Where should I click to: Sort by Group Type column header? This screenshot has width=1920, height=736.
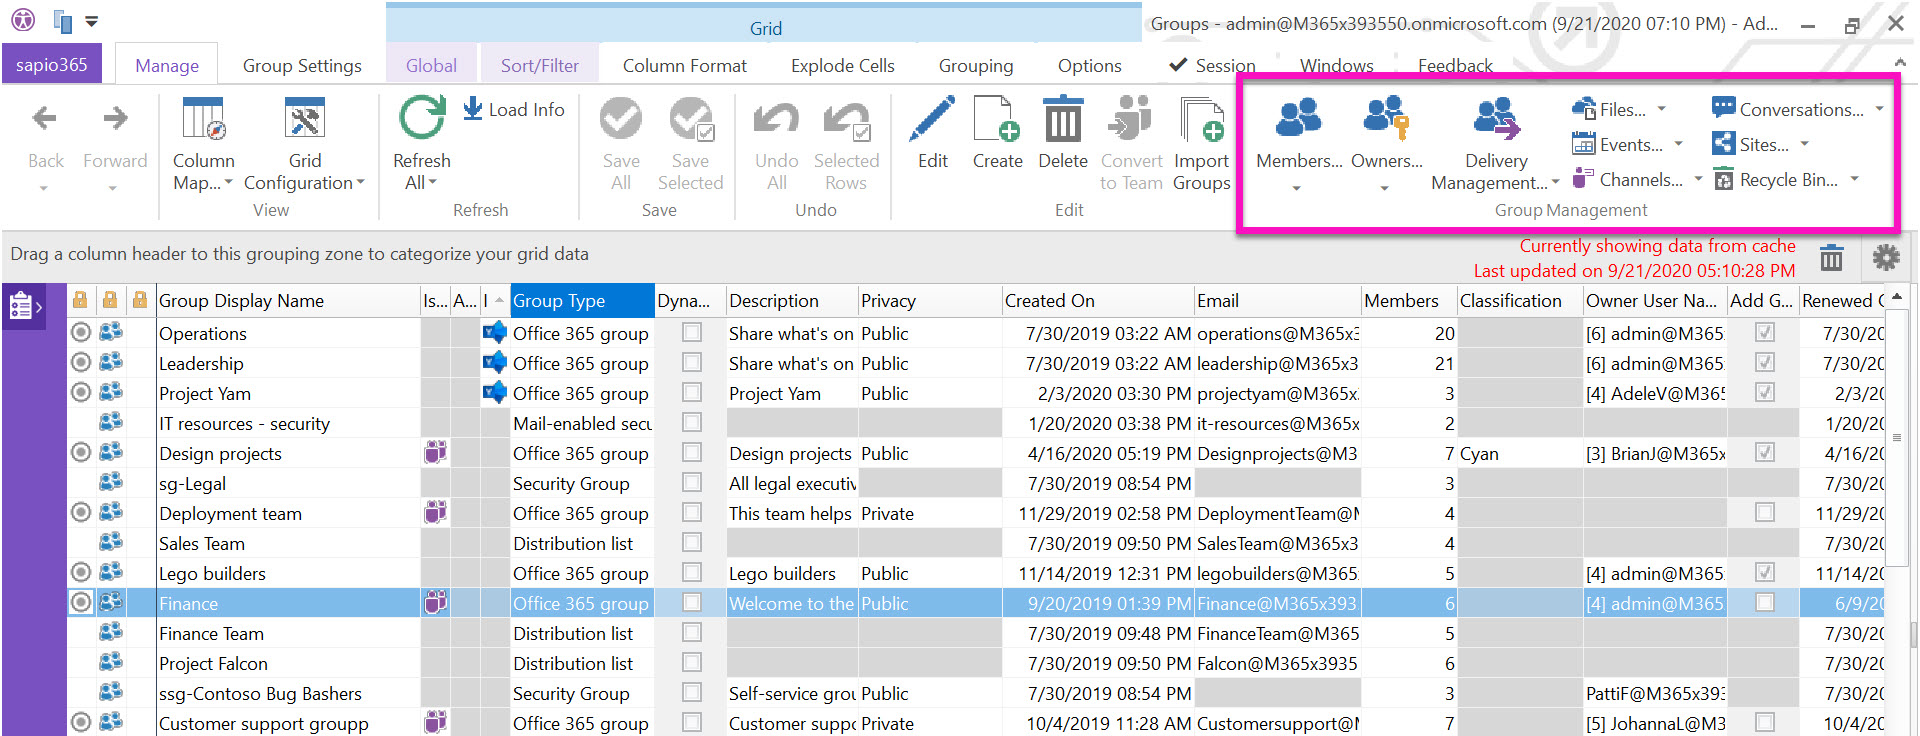(582, 300)
